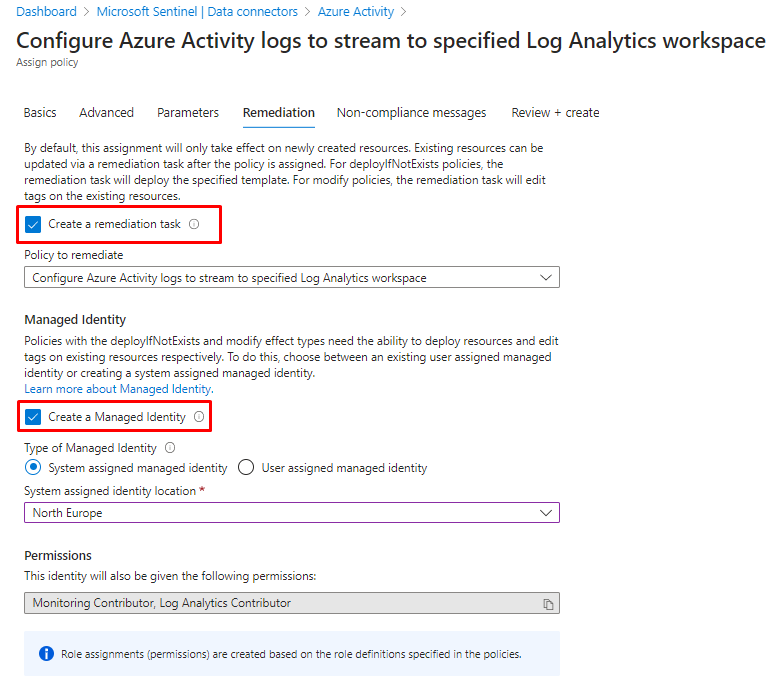Toggle the Create a remediation task checkbox
The height and width of the screenshot is (686, 768).
point(34,224)
